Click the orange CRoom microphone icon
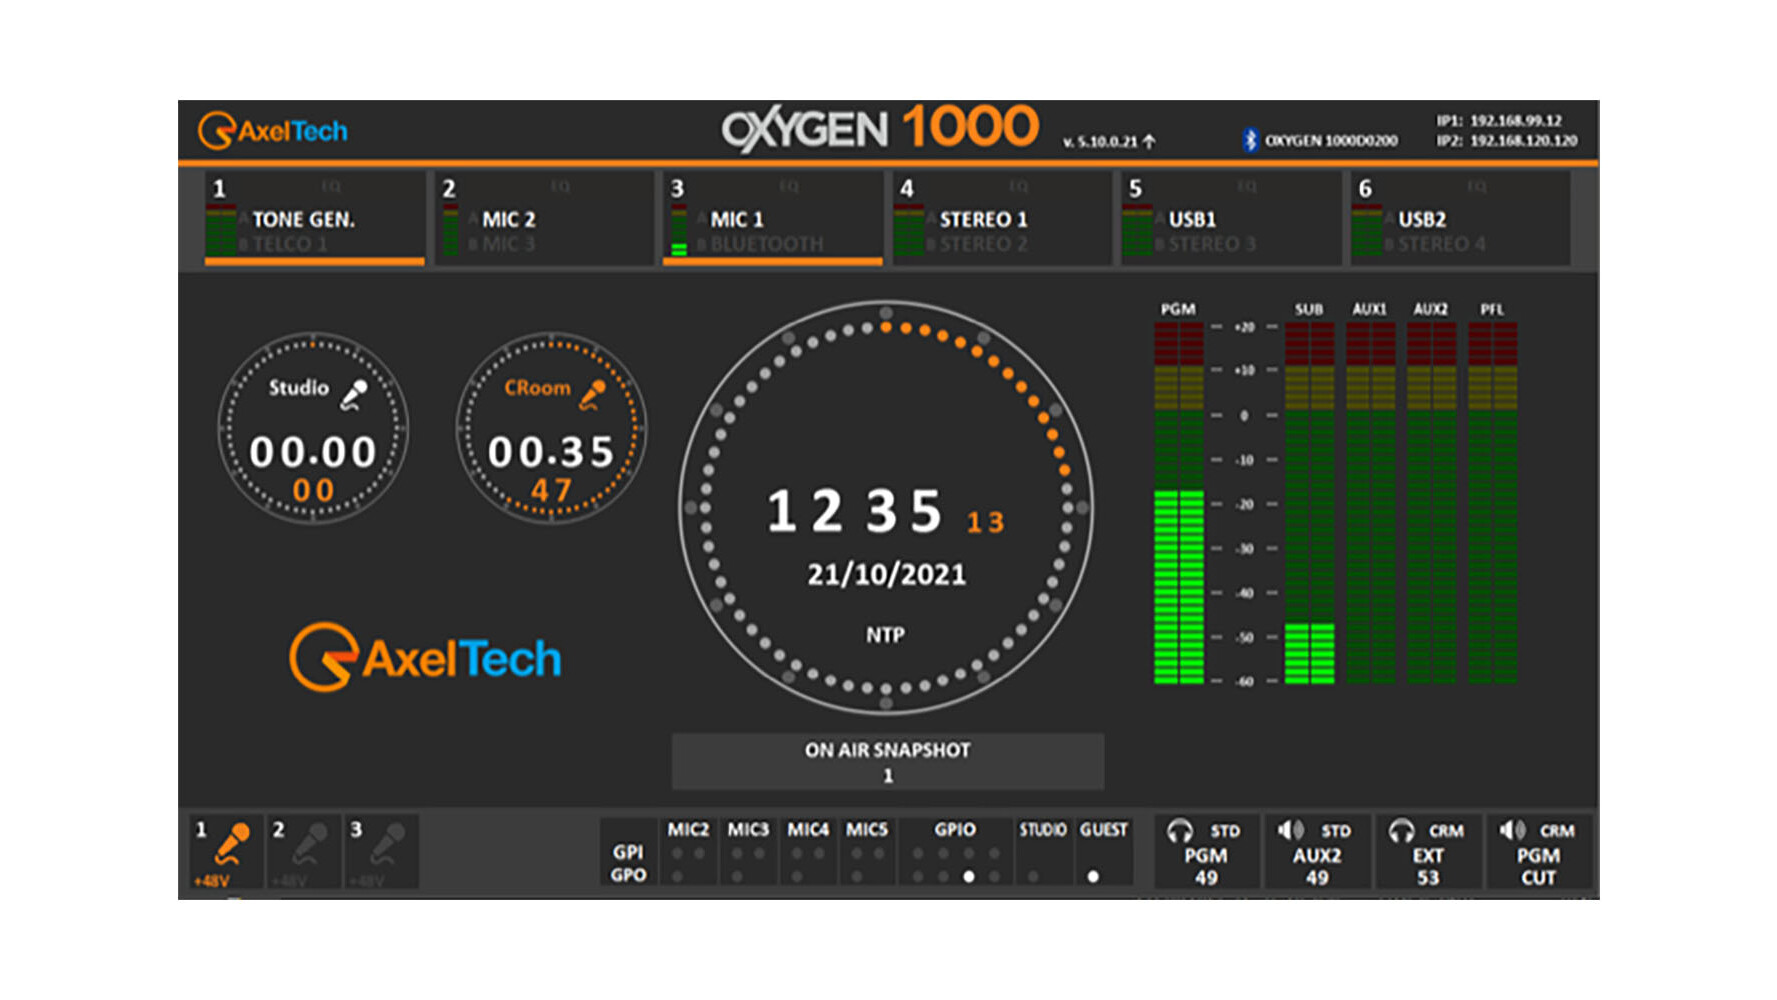 (593, 394)
